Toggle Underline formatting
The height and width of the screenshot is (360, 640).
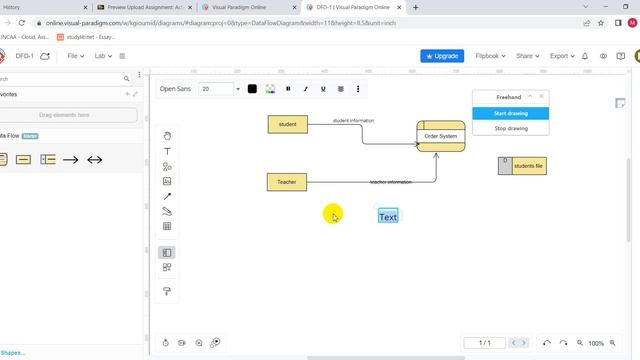click(323, 89)
